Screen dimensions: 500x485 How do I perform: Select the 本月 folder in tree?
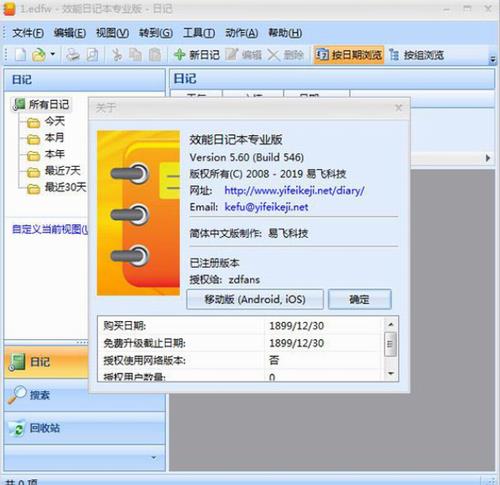[x=54, y=137]
